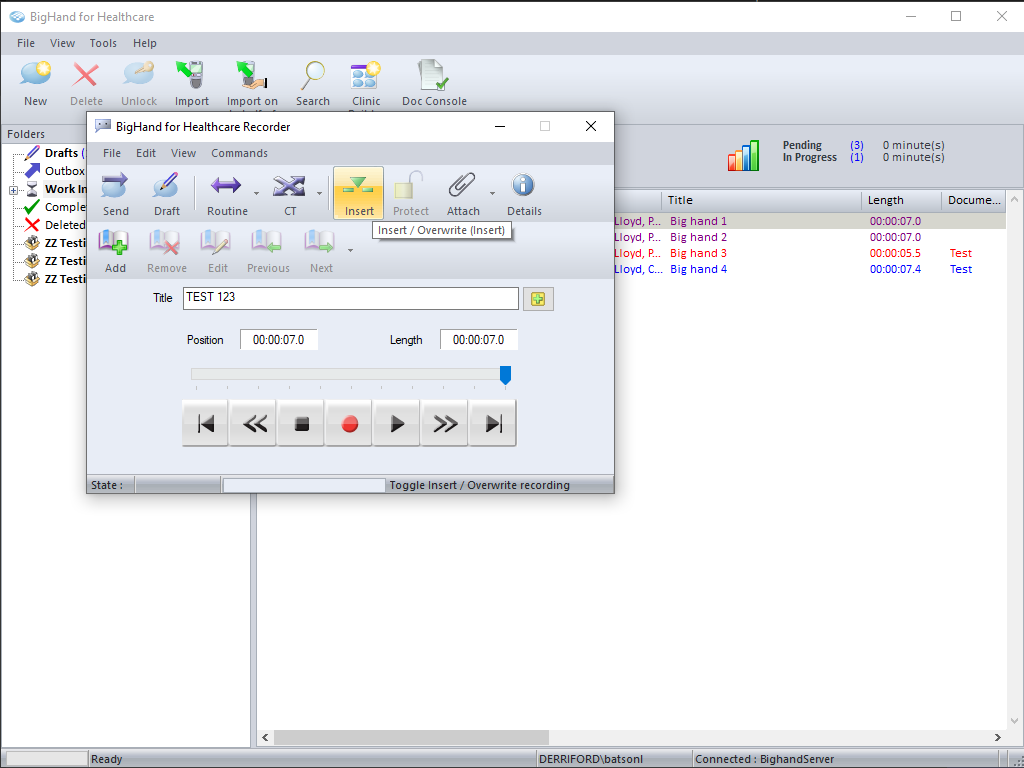Sort list by Document column header
Screen dimensions: 1024x768
(974, 200)
